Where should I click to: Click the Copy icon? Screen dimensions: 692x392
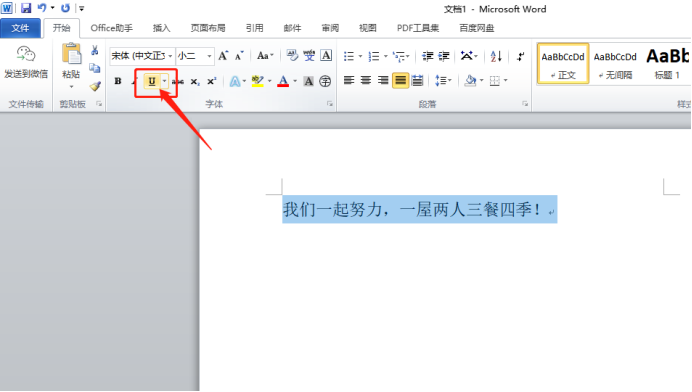click(x=95, y=68)
